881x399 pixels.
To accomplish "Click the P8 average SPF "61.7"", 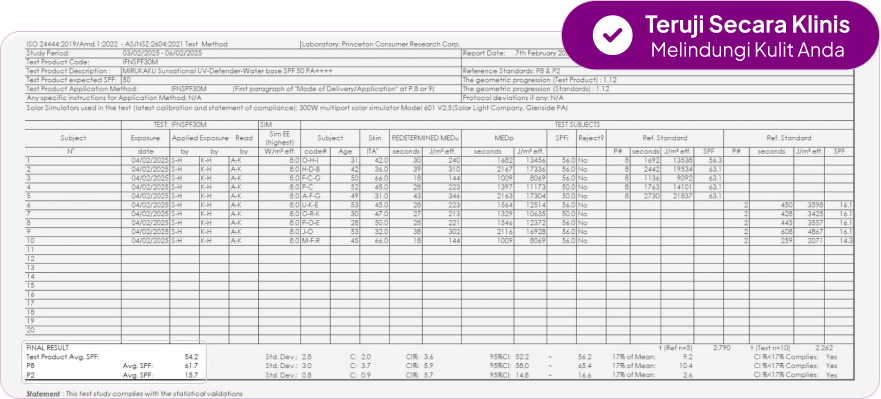I will (191, 366).
